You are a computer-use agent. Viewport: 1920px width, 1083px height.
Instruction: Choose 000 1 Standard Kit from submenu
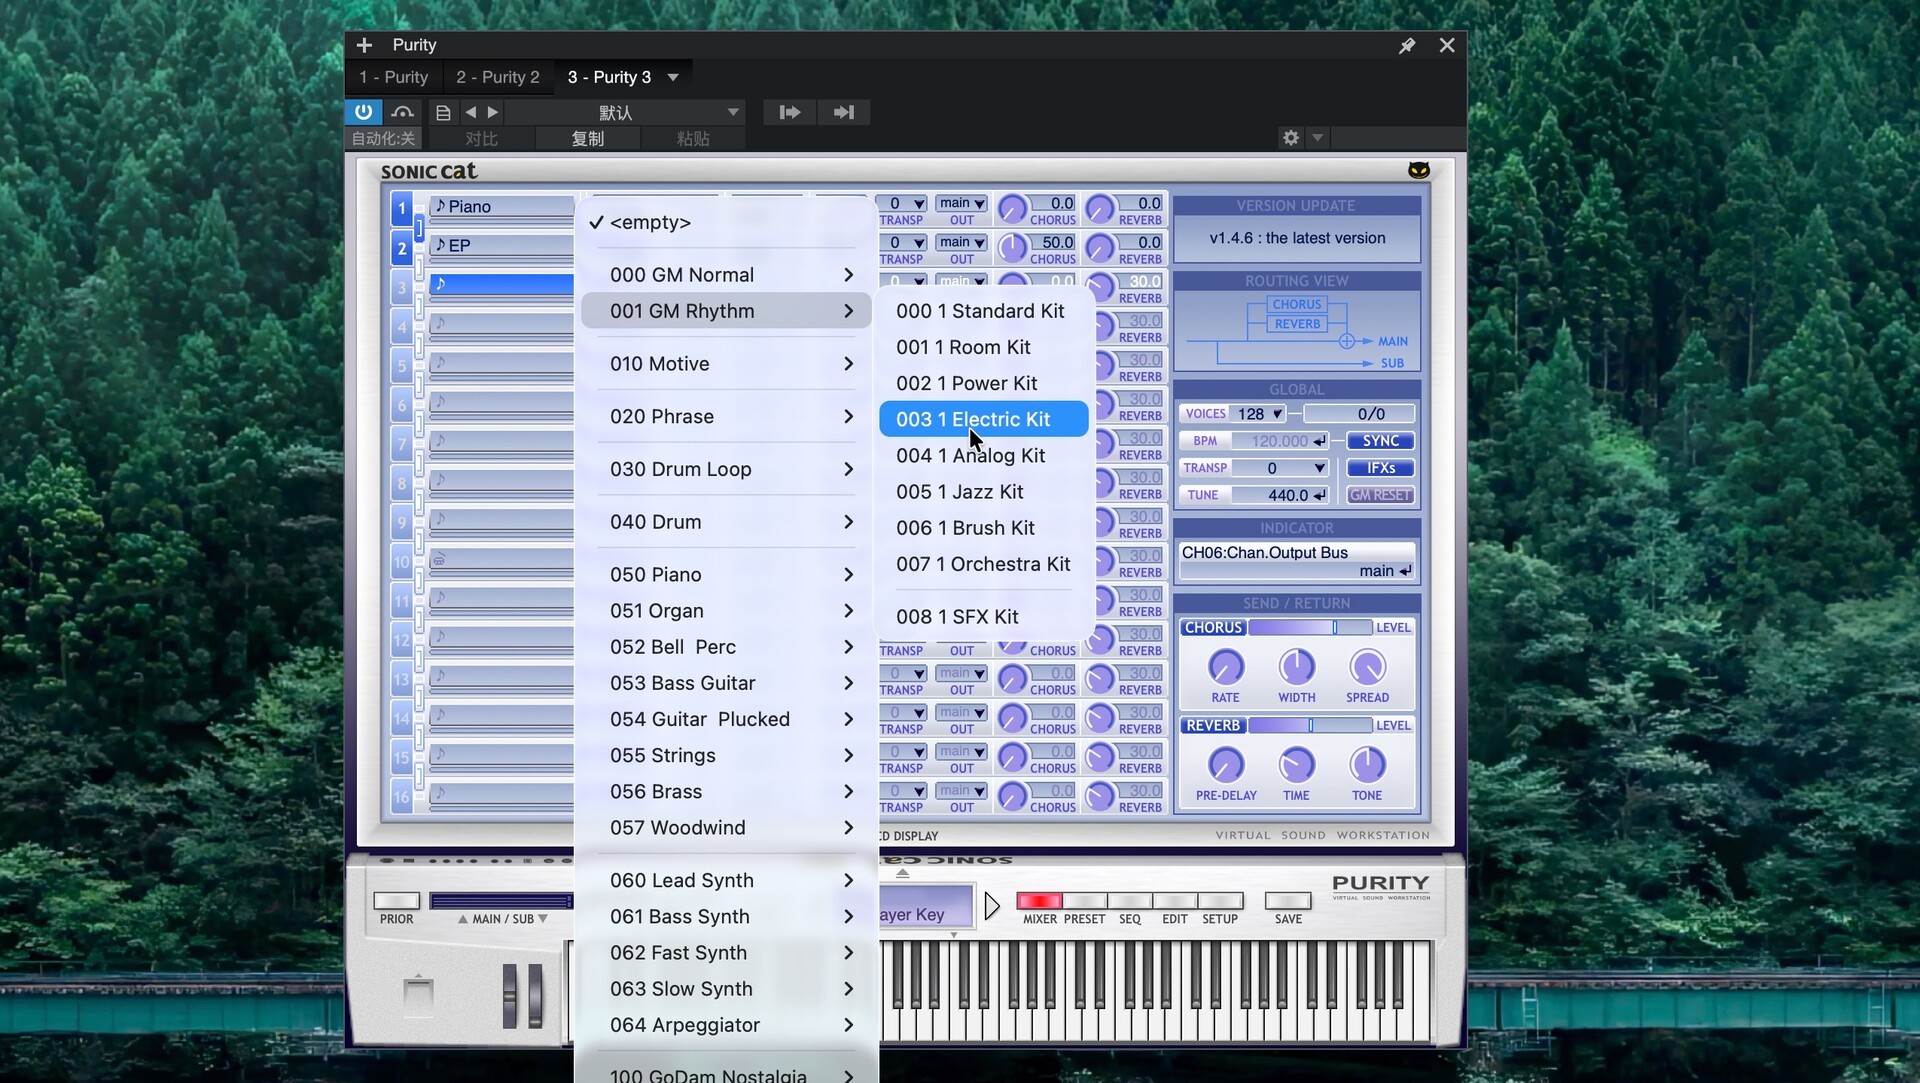984,311
